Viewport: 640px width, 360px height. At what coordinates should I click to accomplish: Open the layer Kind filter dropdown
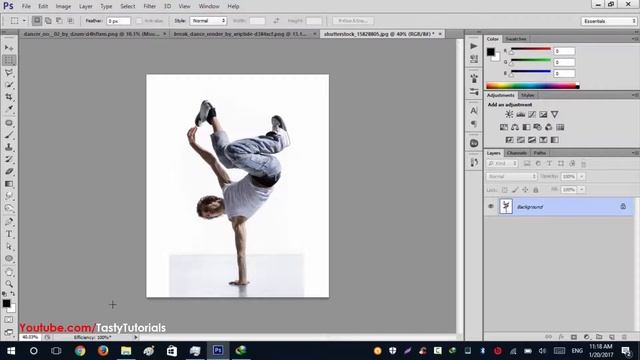[502, 164]
